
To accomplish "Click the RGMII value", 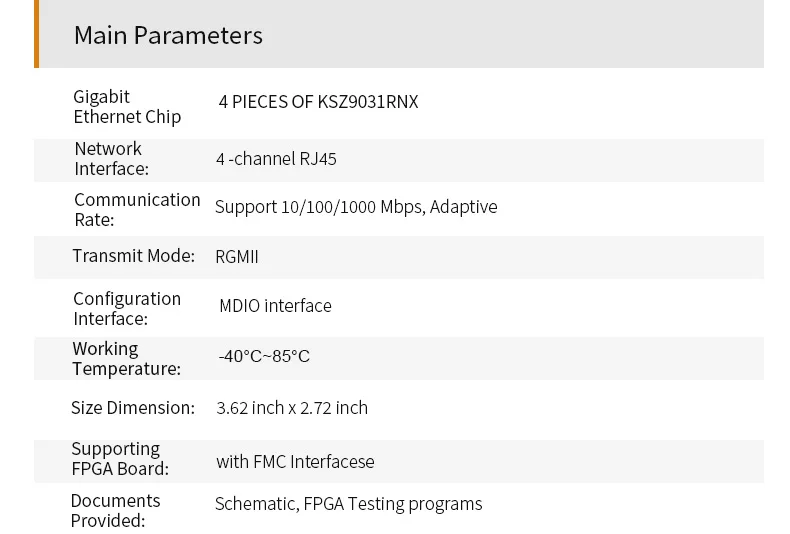I will (x=237, y=257).
